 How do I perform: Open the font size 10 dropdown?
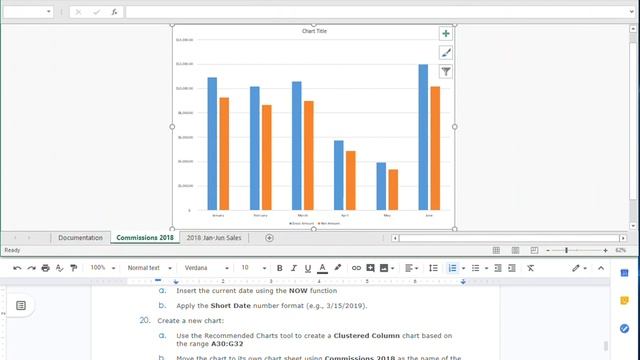[253, 268]
